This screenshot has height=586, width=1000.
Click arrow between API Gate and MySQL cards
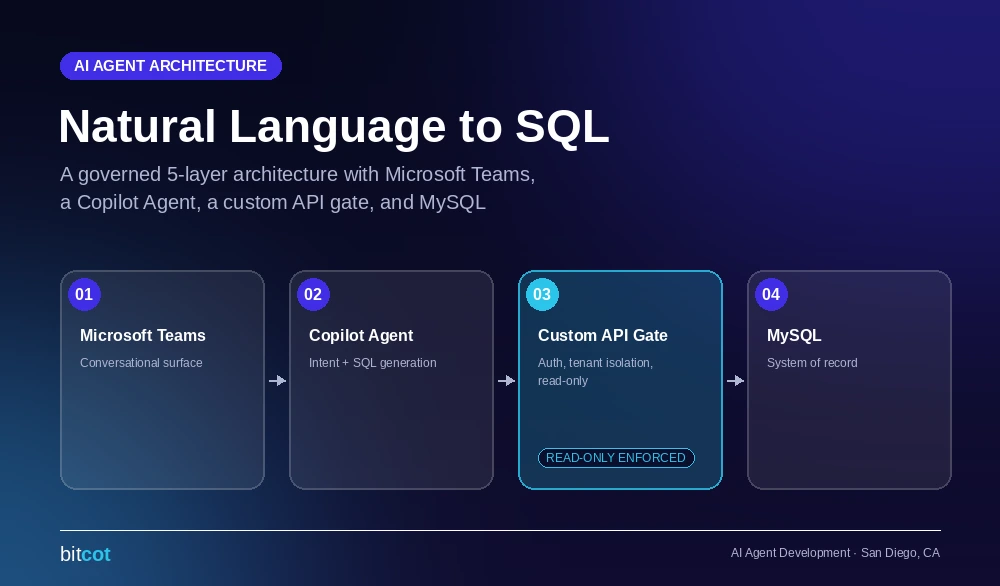[735, 381]
